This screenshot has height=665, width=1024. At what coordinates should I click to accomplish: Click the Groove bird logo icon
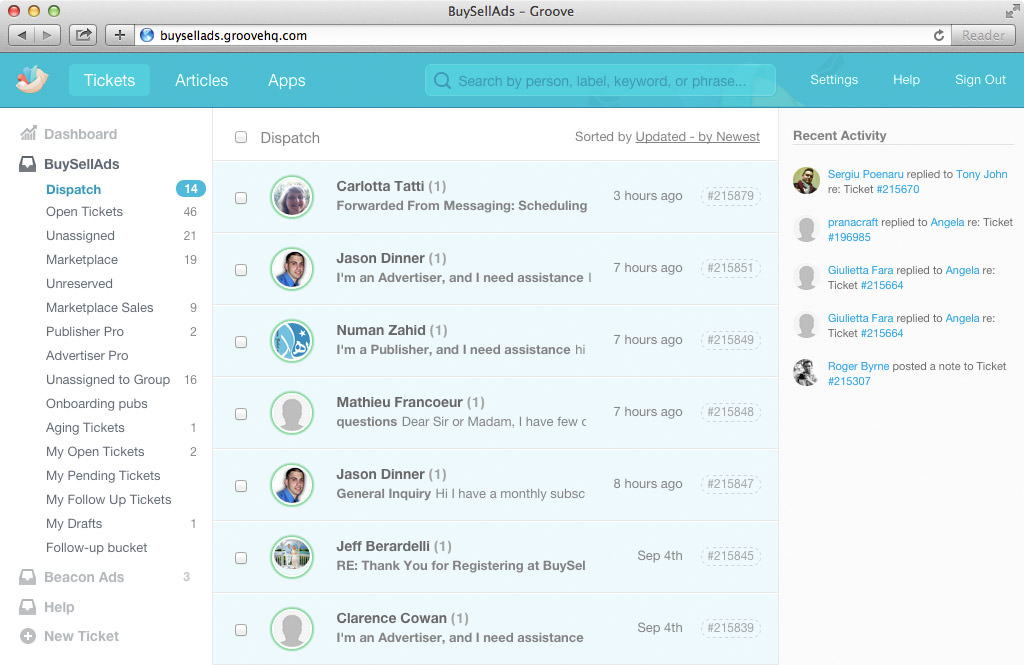point(32,80)
